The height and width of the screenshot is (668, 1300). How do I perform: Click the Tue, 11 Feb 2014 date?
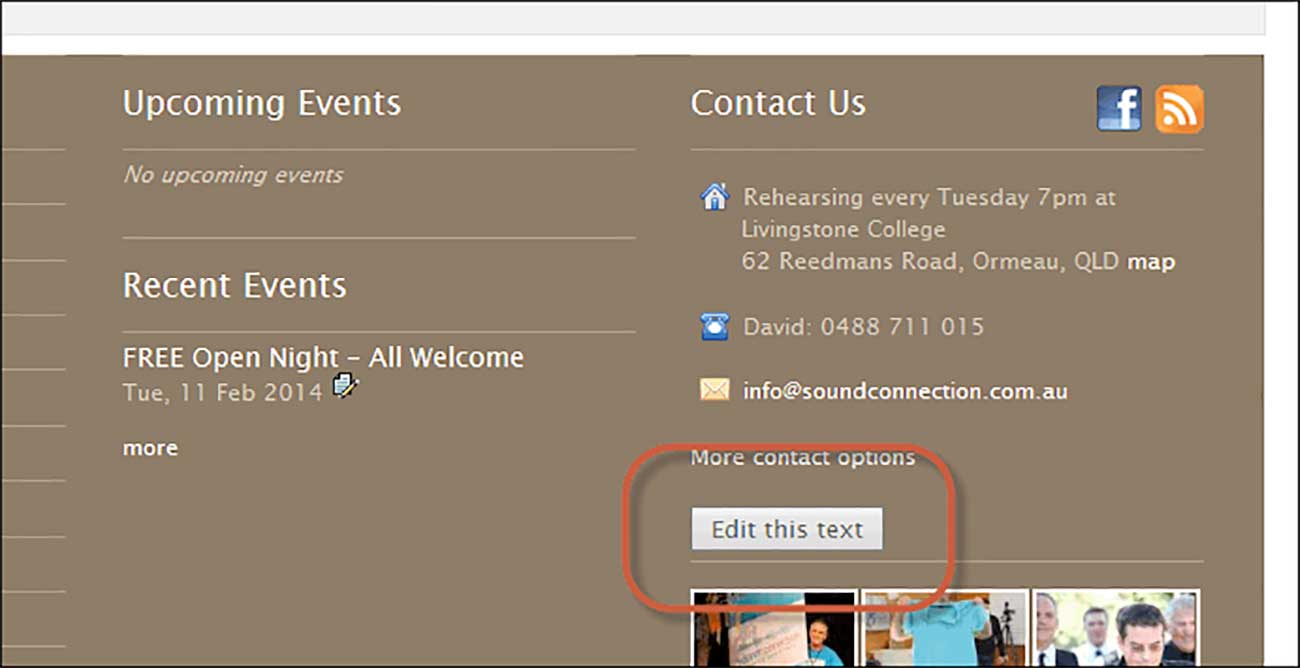pos(223,393)
